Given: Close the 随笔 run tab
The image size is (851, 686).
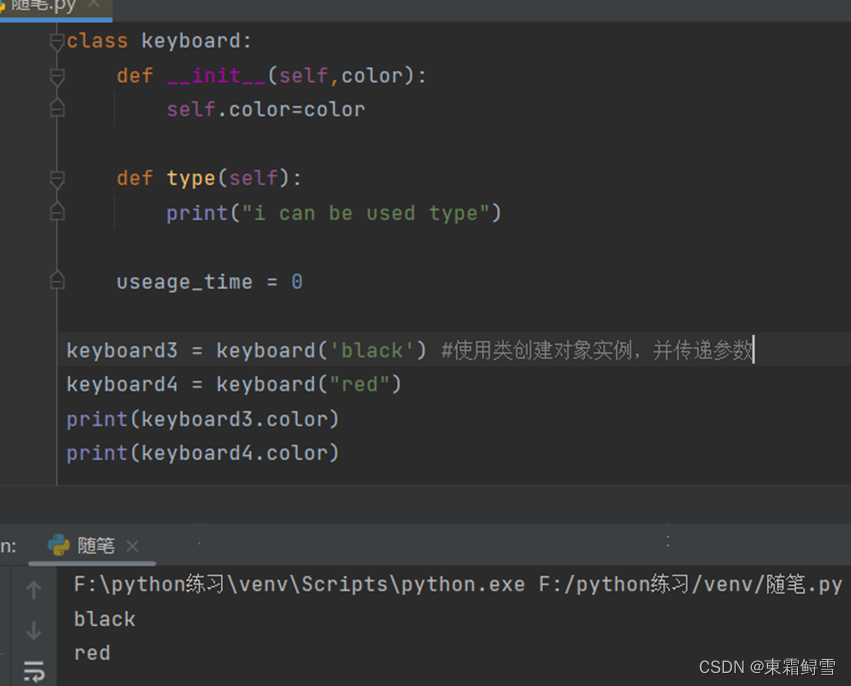Looking at the screenshot, I should pyautogui.click(x=132, y=546).
